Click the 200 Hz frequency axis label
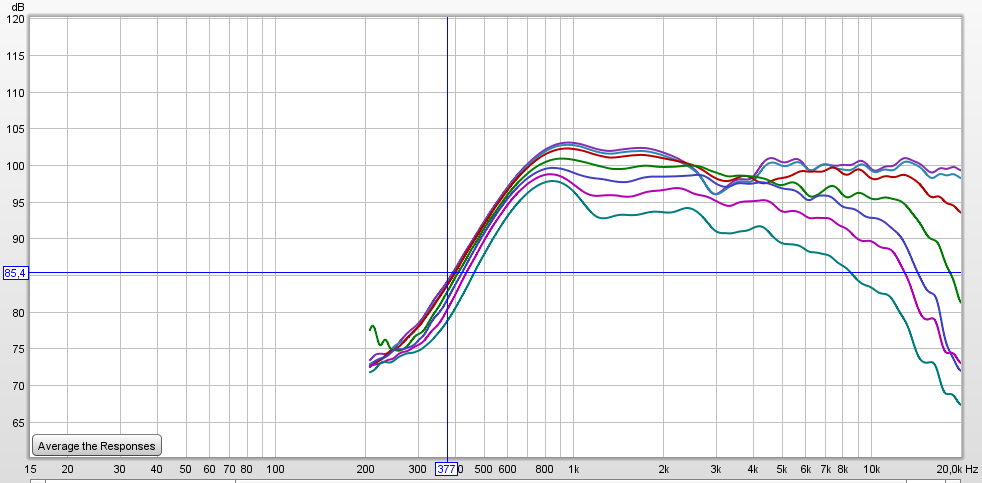The width and height of the screenshot is (982, 483). pyautogui.click(x=366, y=469)
